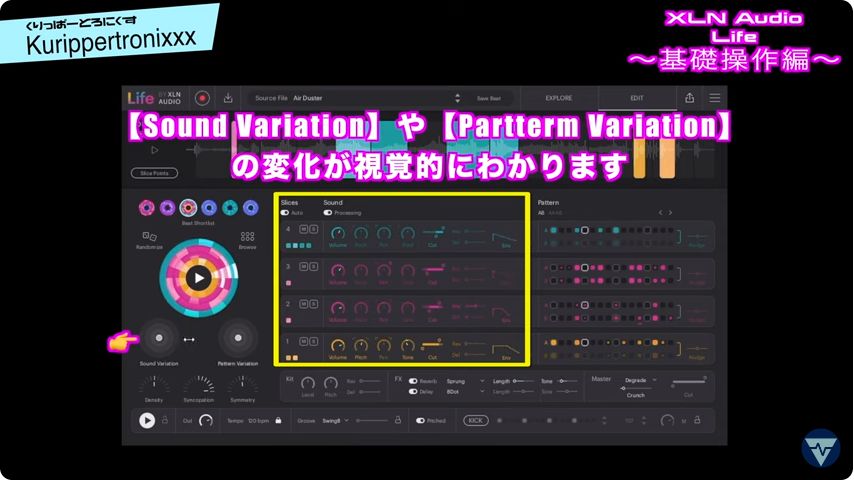Click the Density knob
Viewport: 854px width, 480px height.
tap(154, 386)
